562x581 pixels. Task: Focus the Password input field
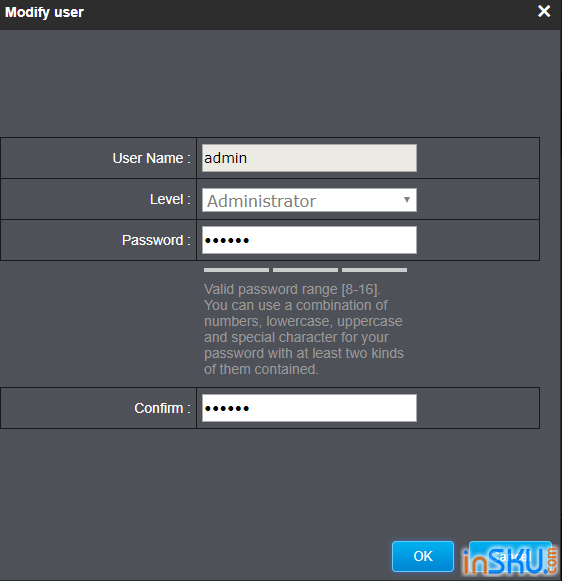click(309, 240)
